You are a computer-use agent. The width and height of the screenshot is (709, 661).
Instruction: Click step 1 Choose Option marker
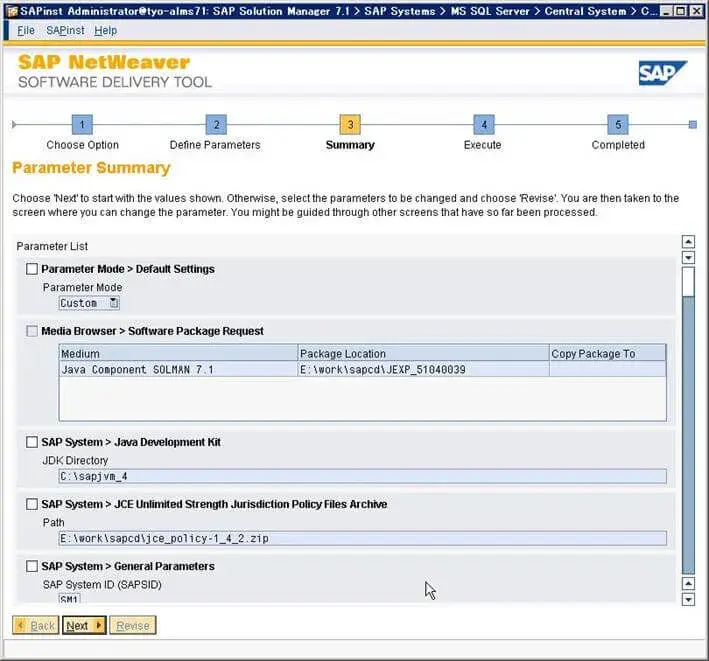pyautogui.click(x=82, y=124)
